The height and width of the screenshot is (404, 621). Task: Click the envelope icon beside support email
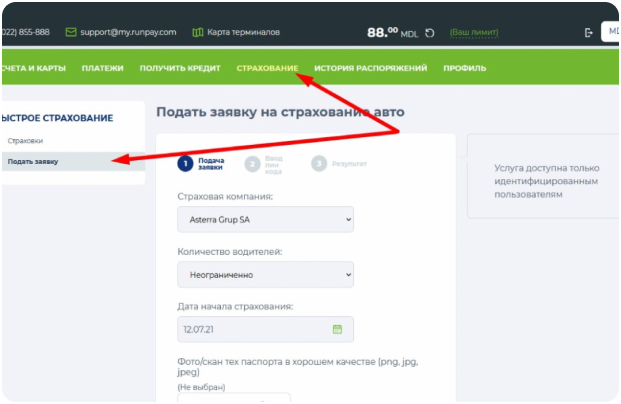tap(71, 32)
